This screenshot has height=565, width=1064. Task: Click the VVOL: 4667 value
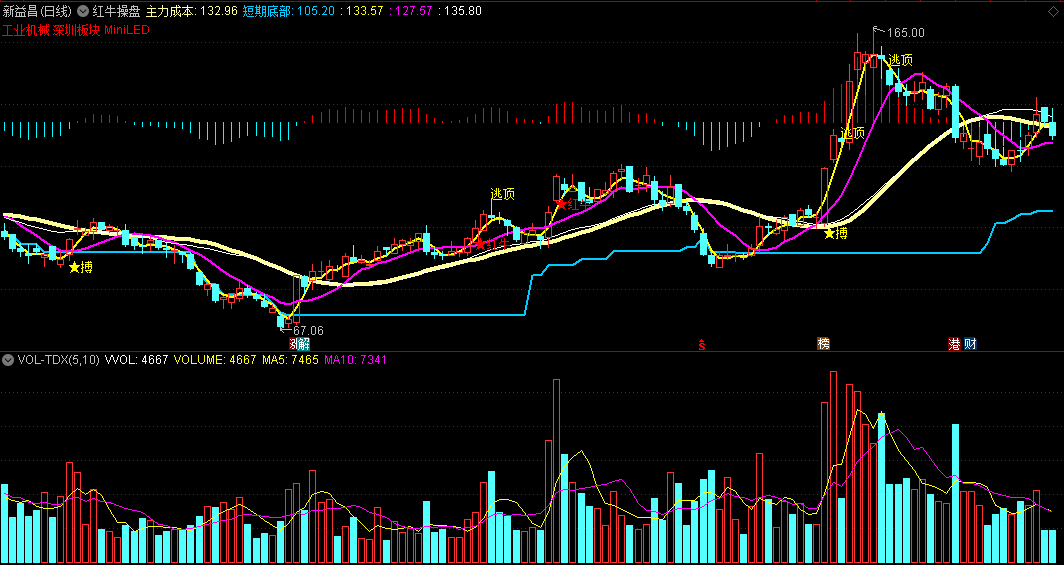[137, 359]
